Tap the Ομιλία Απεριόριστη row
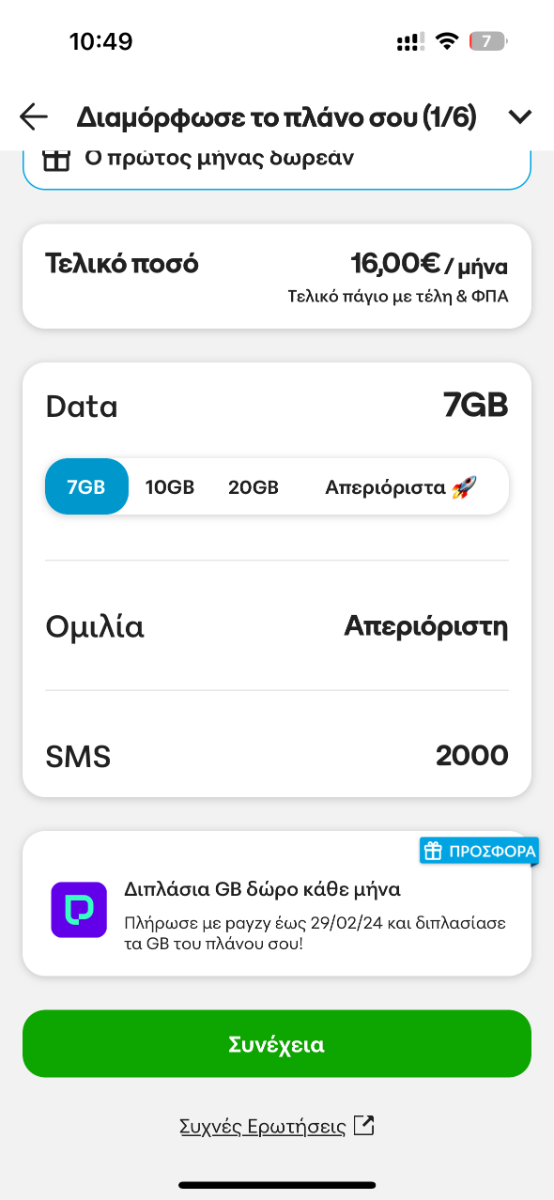Screen dimensions: 554x1200 pyautogui.click(x=277, y=627)
